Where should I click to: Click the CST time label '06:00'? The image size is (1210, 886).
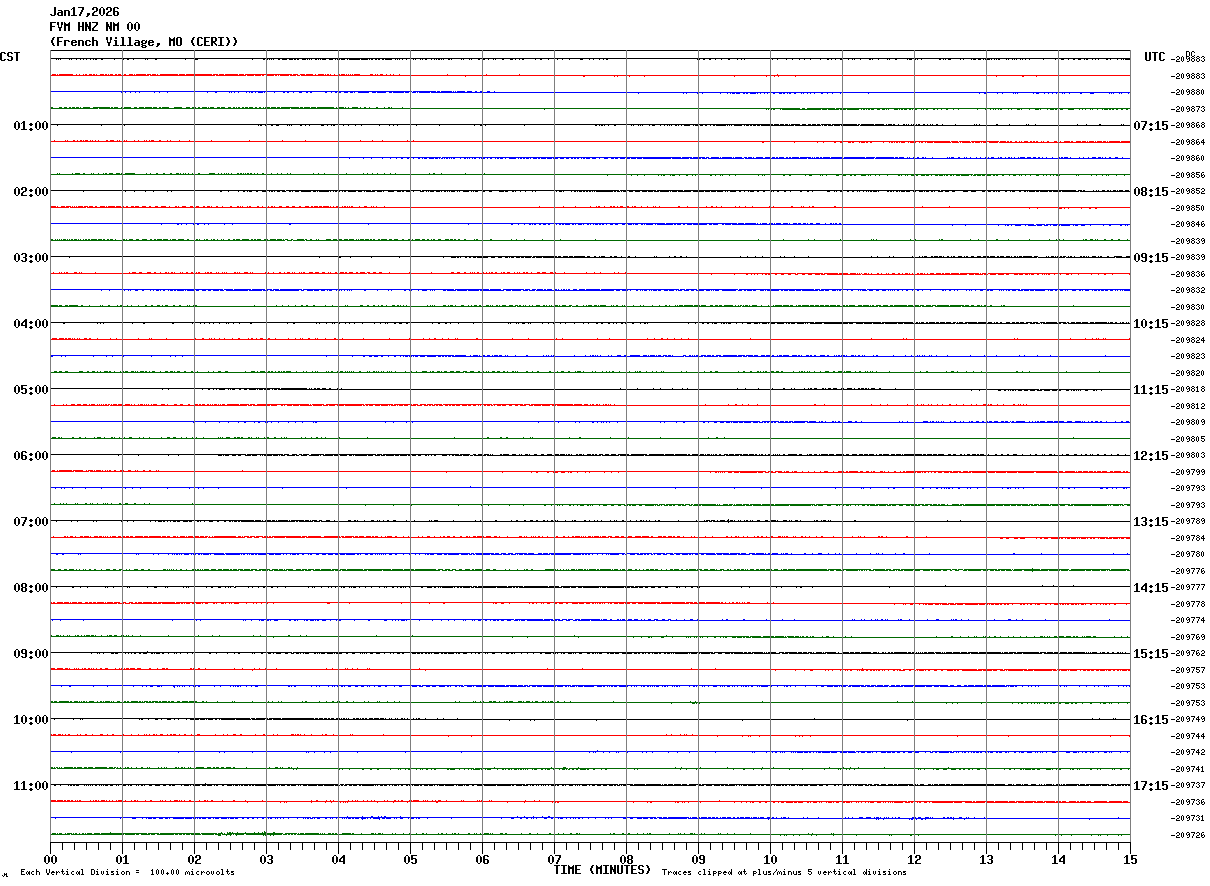pyautogui.click(x=30, y=455)
